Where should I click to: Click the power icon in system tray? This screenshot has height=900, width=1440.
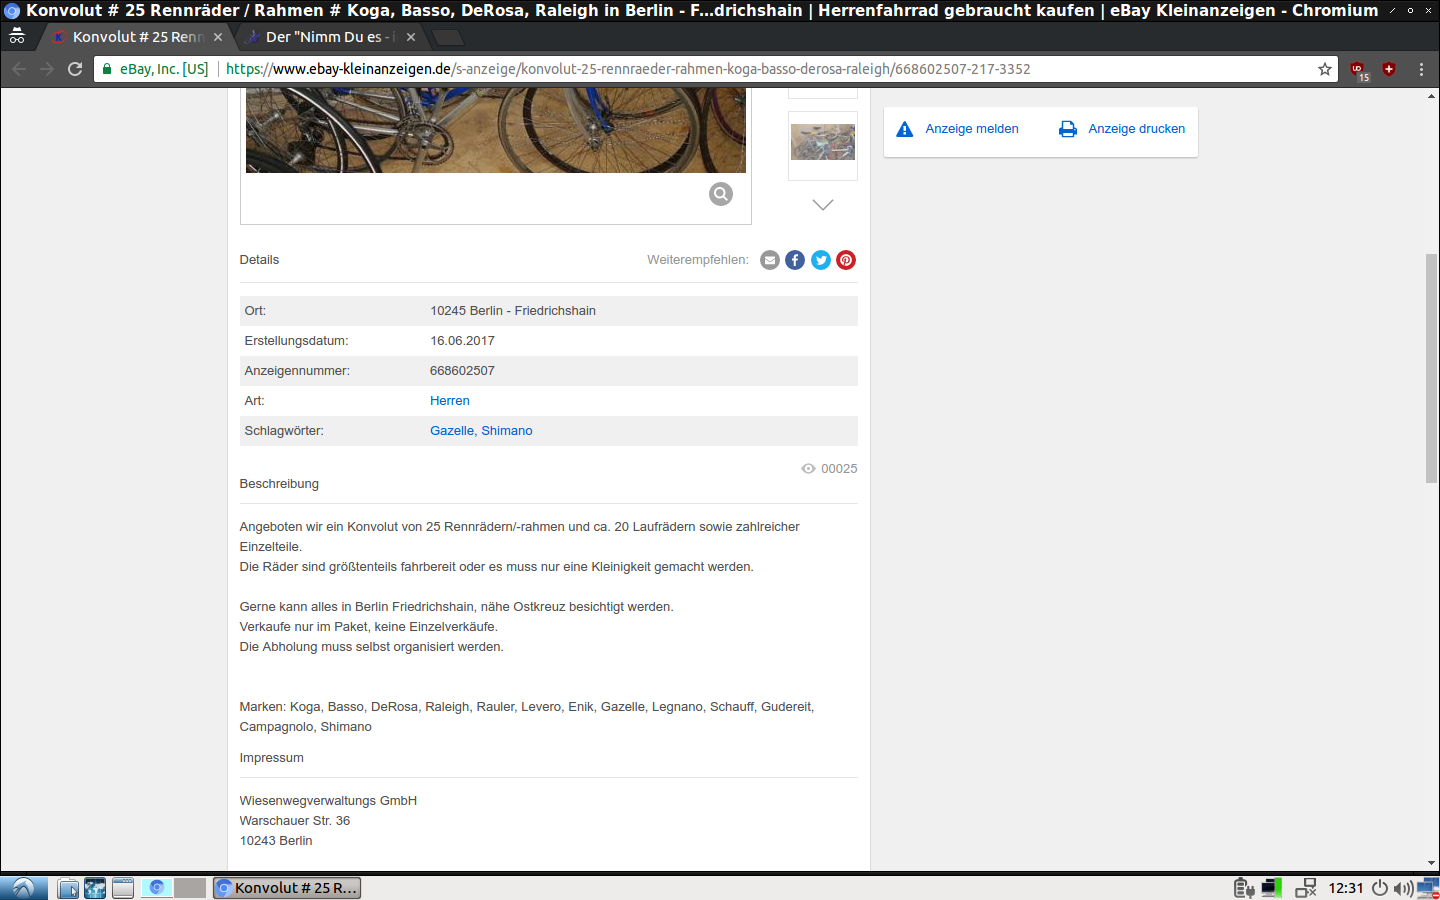pyautogui.click(x=1380, y=888)
